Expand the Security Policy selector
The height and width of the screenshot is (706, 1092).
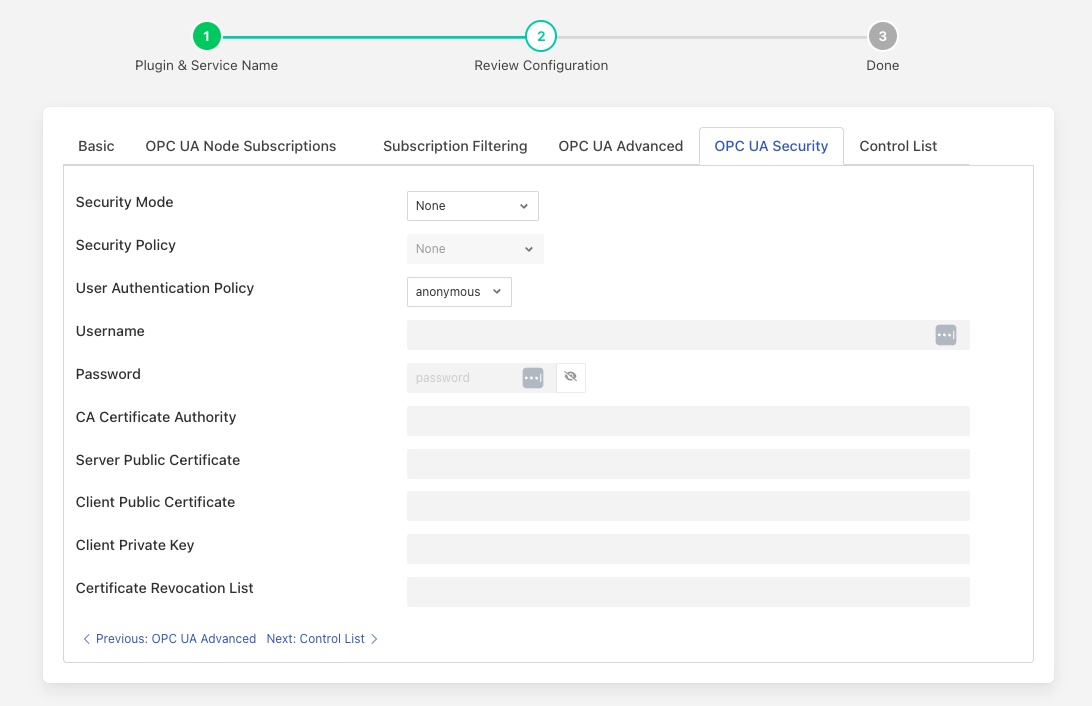475,248
